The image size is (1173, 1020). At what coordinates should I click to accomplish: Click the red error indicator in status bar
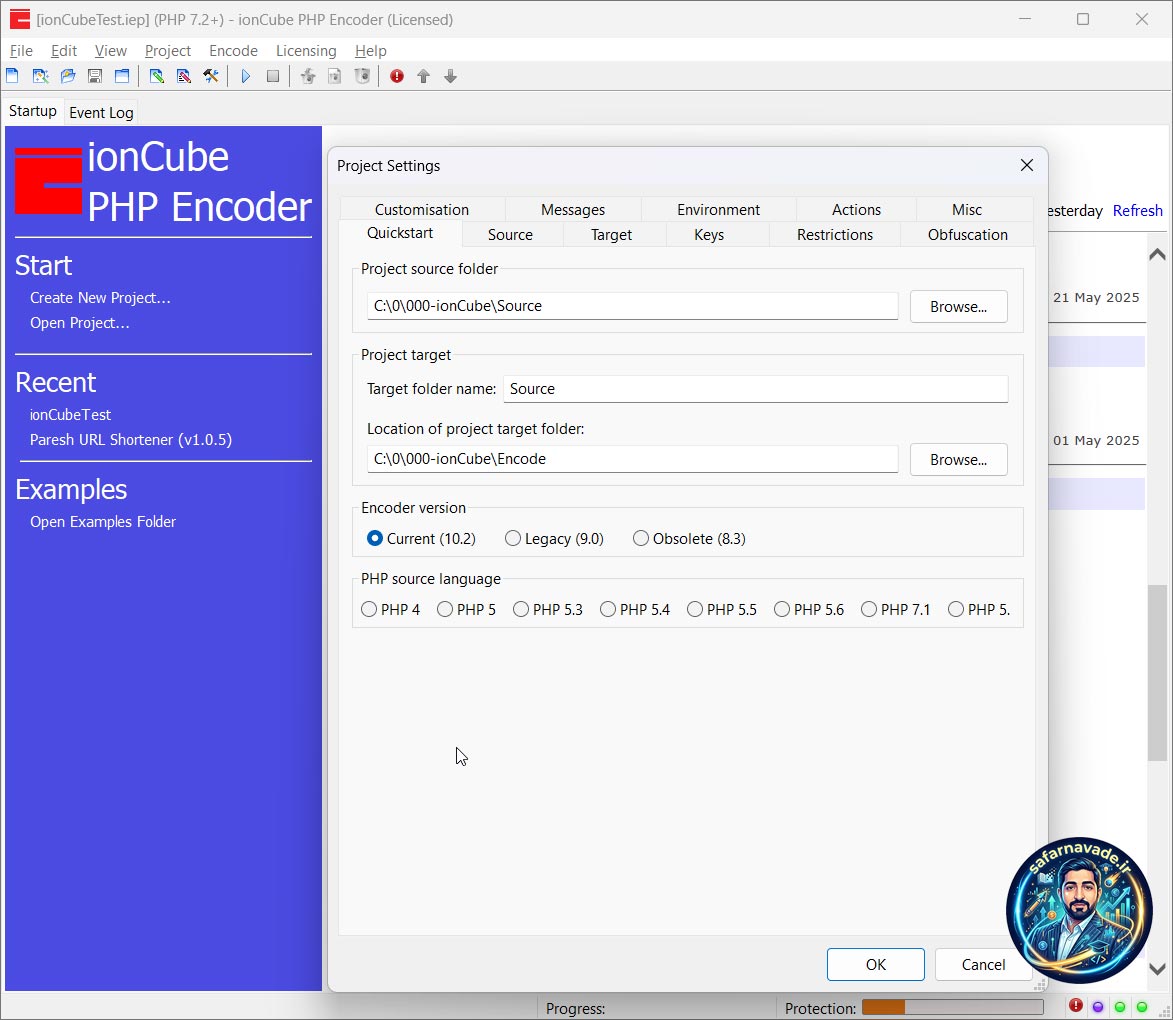pos(1076,1006)
